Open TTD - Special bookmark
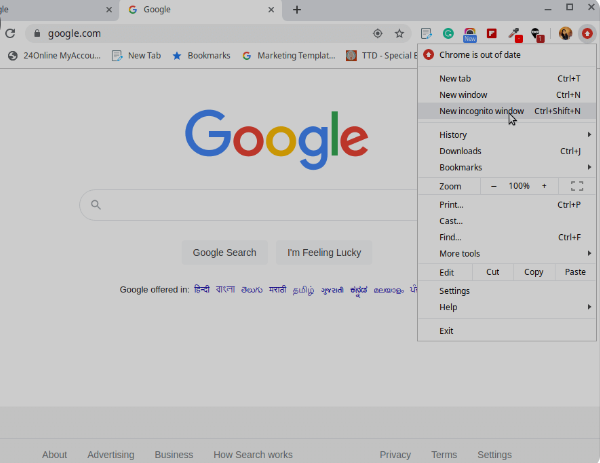600x463 pixels. 382,56
